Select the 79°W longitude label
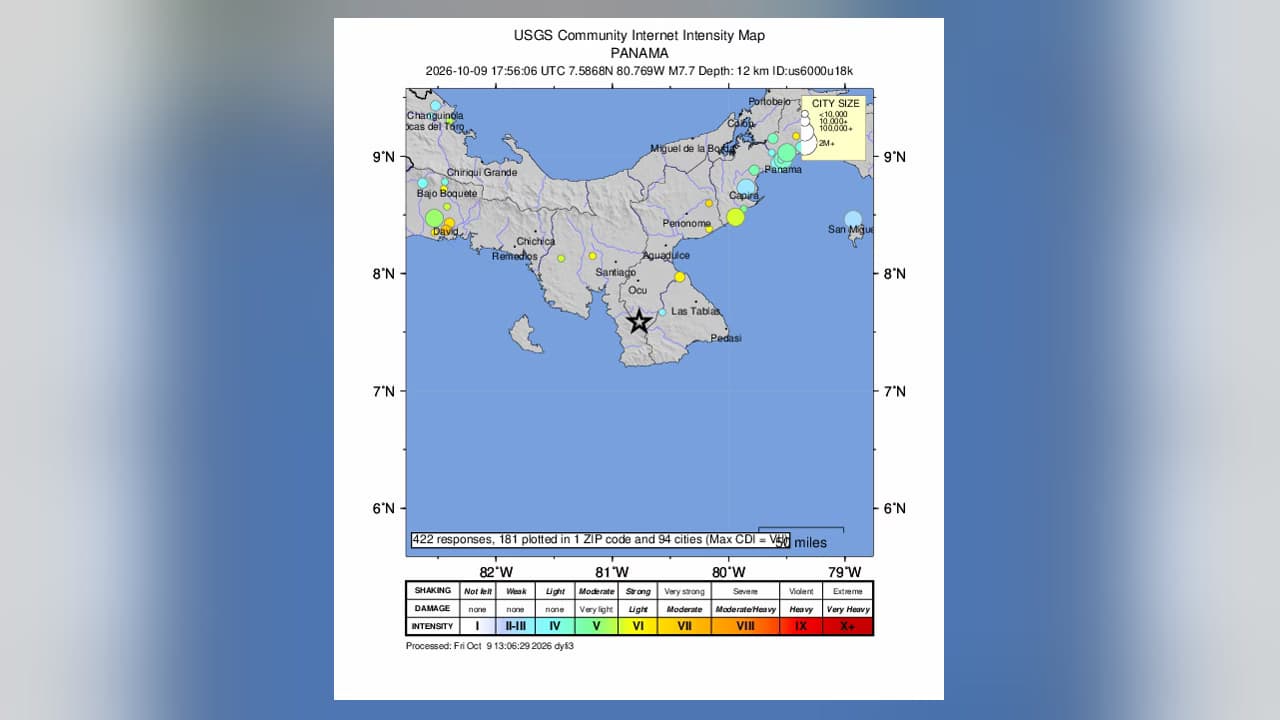The height and width of the screenshot is (720, 1280). pyautogui.click(x=846, y=573)
